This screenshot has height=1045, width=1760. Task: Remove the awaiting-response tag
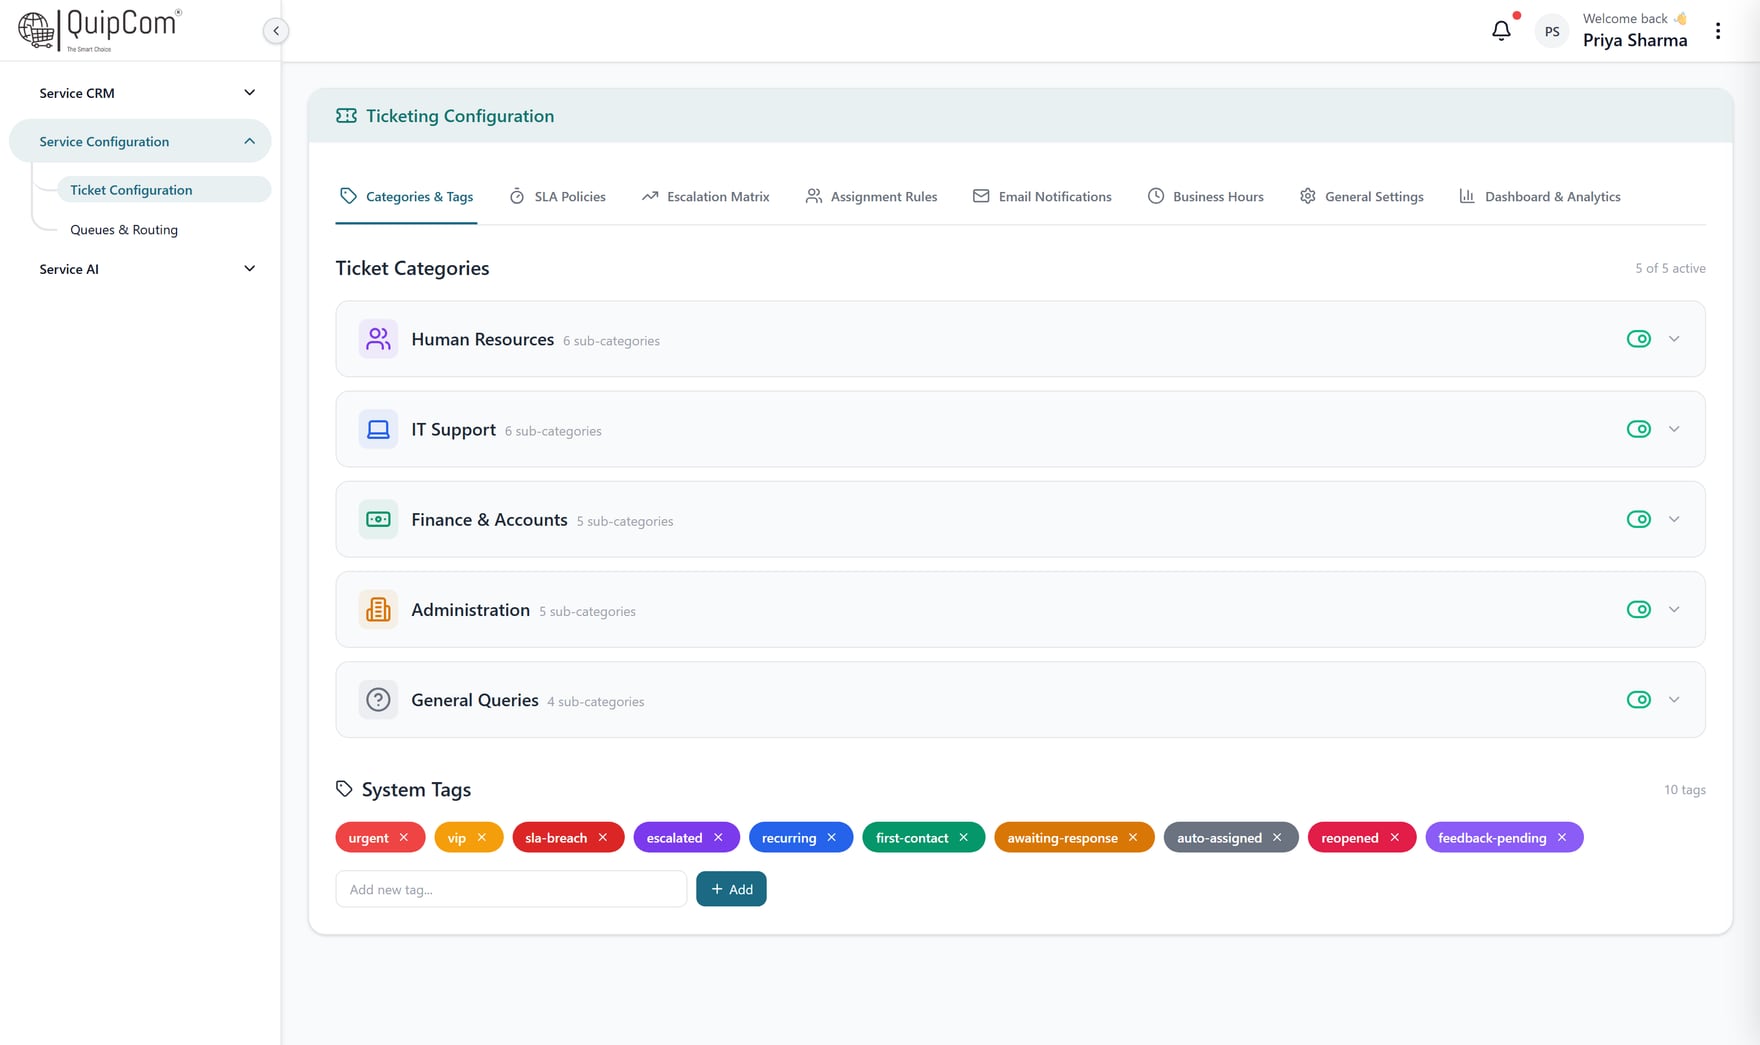[x=1133, y=838]
